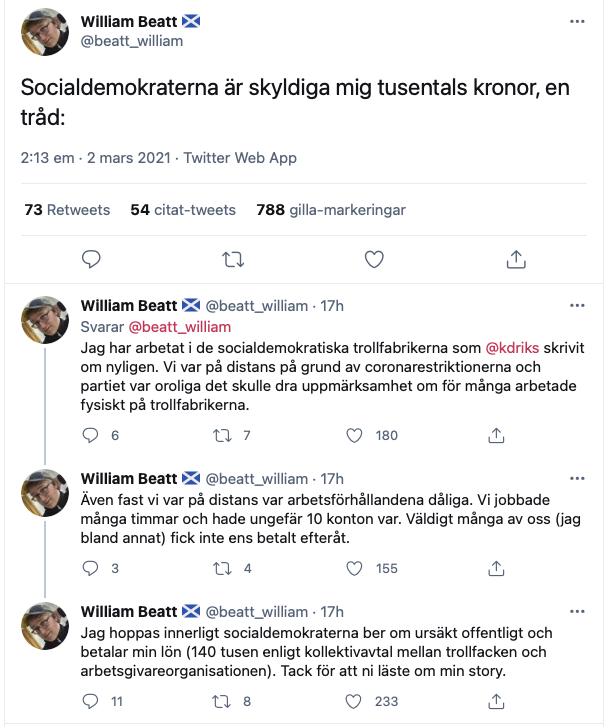The height and width of the screenshot is (727, 607).
Task: Open more options on the last reply
Action: [576, 611]
